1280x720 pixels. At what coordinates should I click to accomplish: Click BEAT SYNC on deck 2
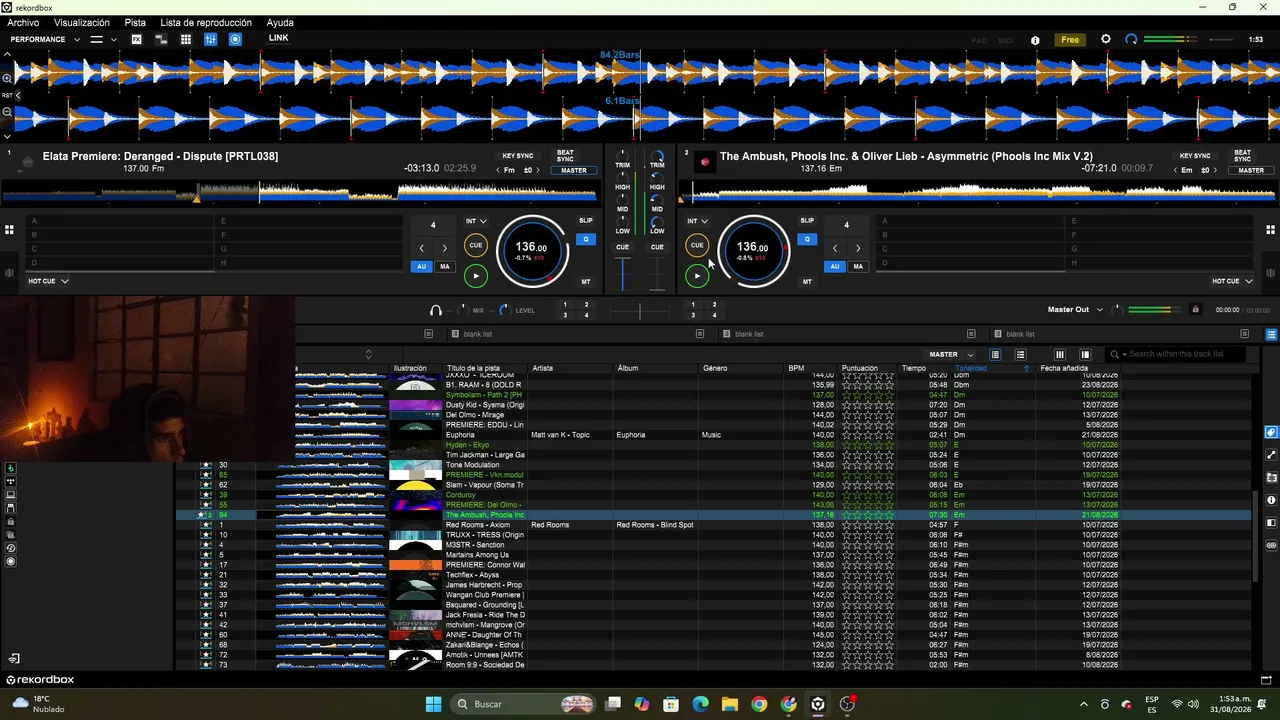(1242, 156)
